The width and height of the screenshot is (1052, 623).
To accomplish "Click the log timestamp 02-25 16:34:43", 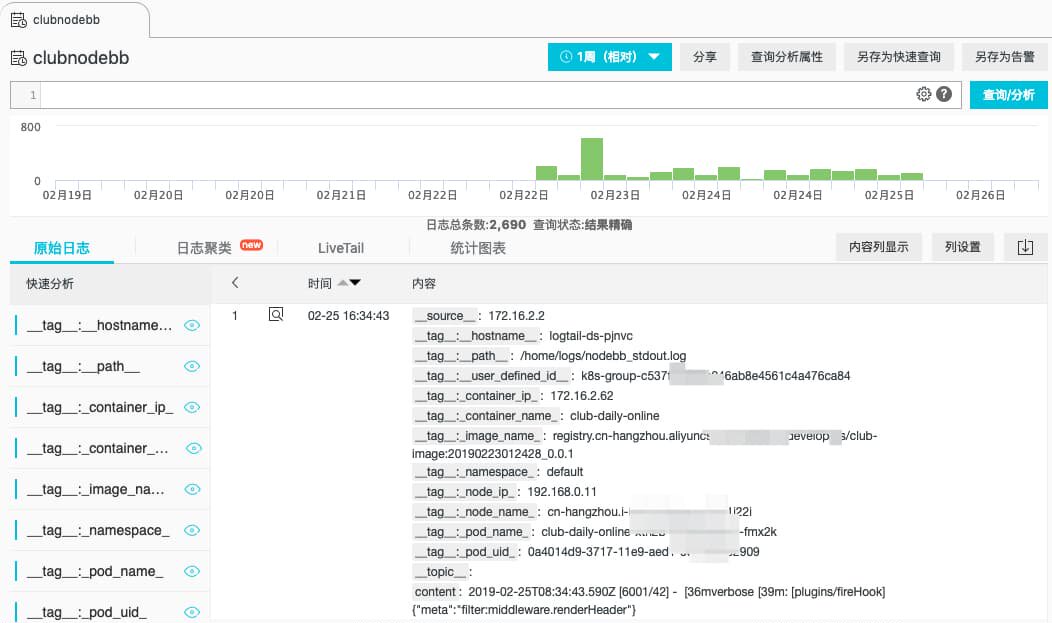I will [348, 316].
